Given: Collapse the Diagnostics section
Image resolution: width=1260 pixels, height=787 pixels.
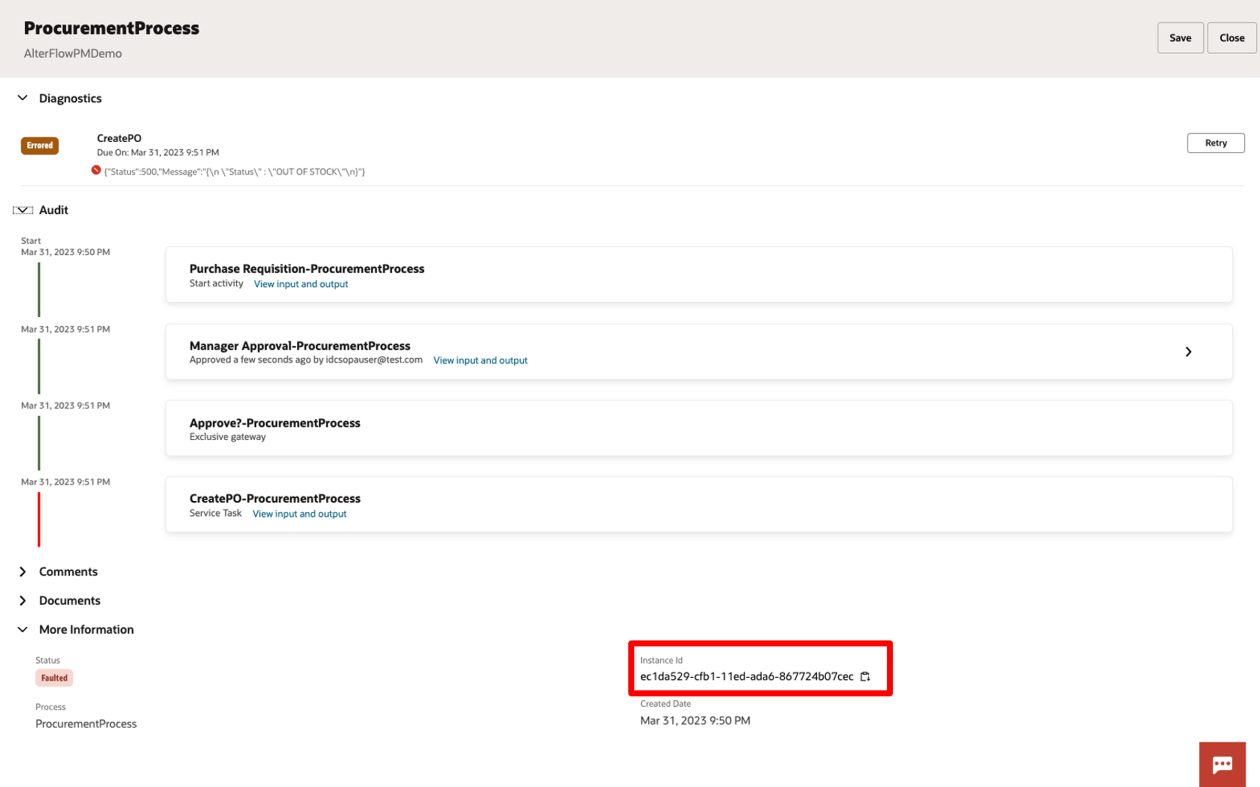Looking at the screenshot, I should (x=21, y=98).
